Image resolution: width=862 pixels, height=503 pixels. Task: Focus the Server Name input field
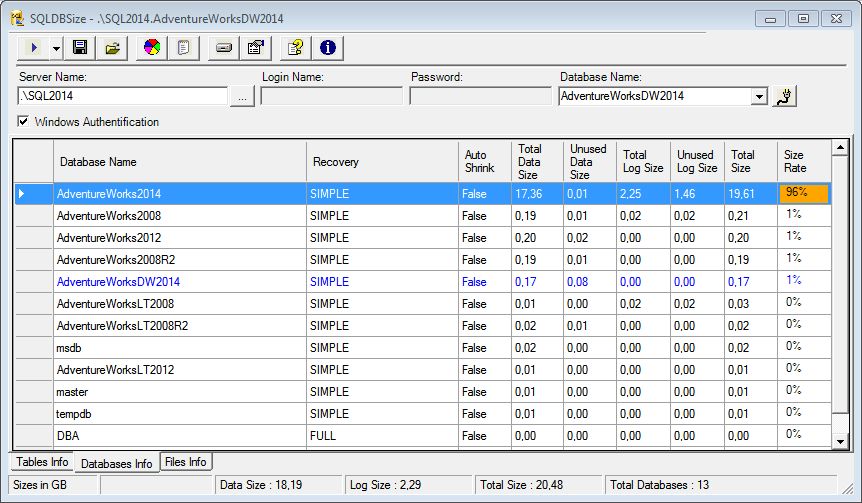[x=123, y=96]
